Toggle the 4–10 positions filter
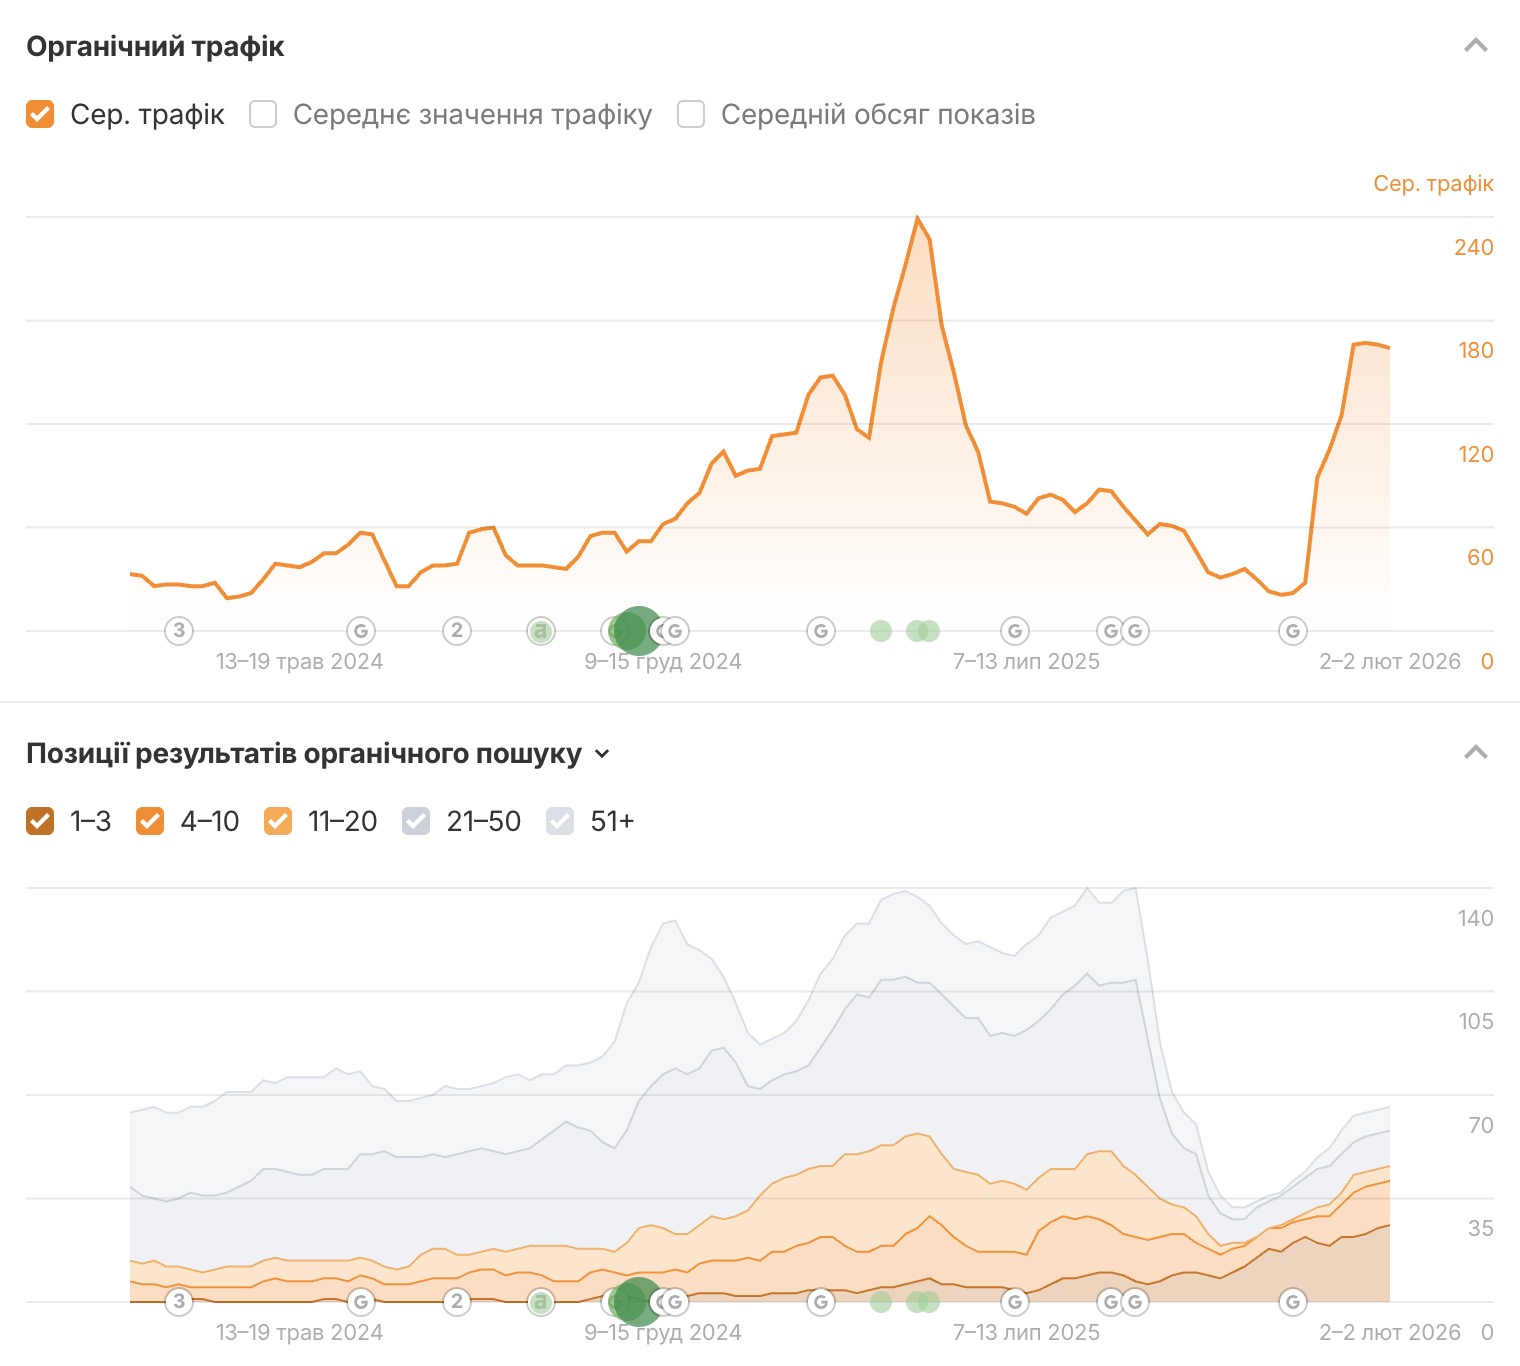This screenshot has height=1366, width=1520. pyautogui.click(x=150, y=821)
